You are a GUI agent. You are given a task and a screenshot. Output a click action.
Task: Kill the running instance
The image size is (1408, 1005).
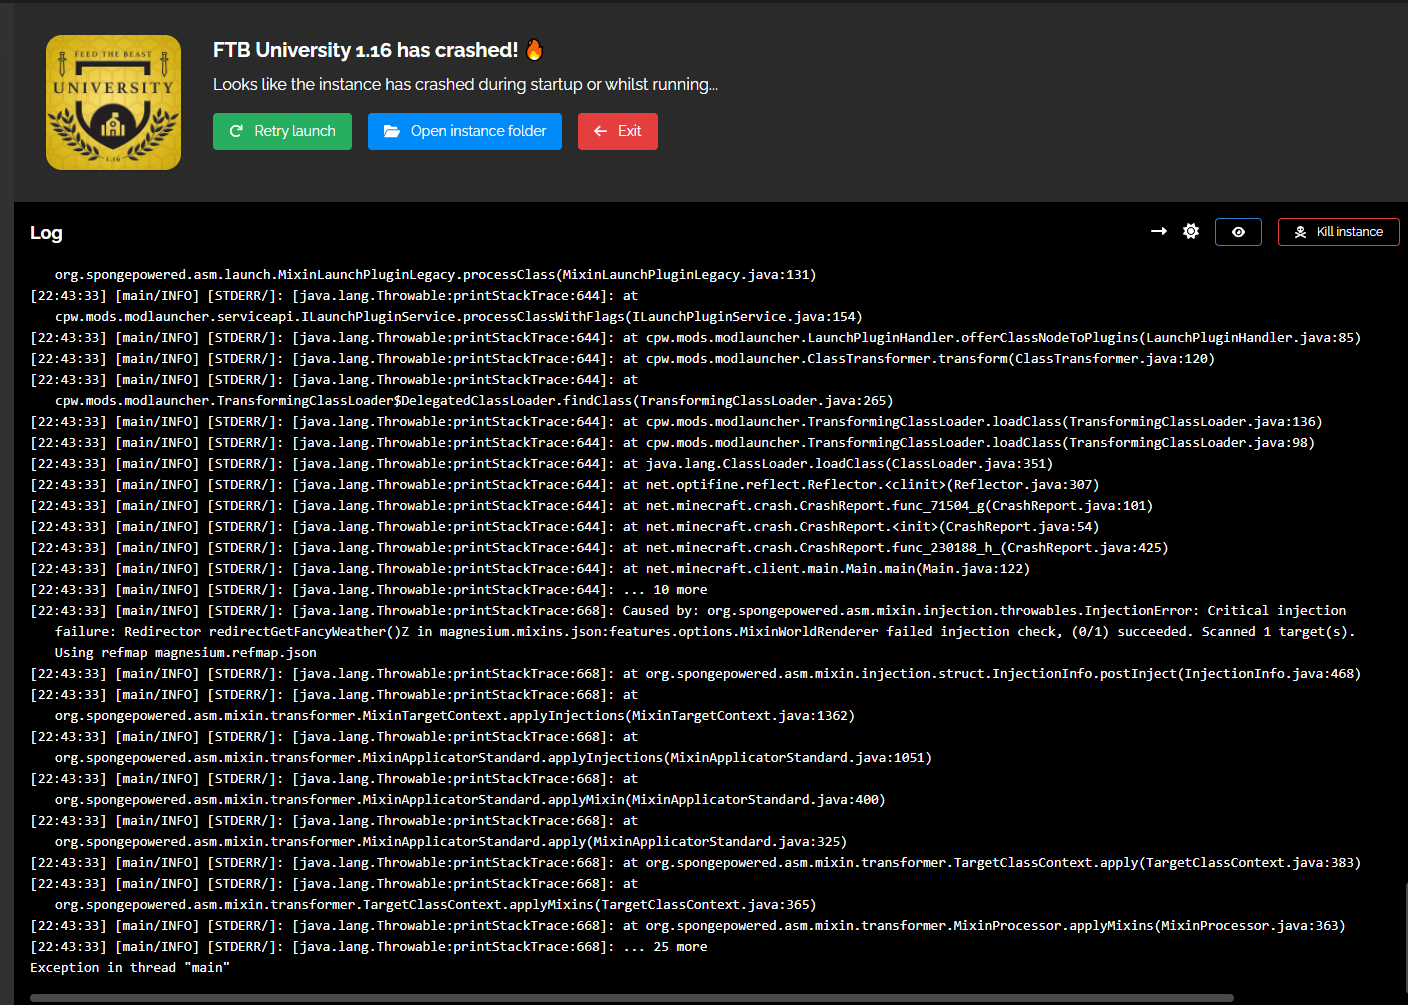[x=1339, y=232]
